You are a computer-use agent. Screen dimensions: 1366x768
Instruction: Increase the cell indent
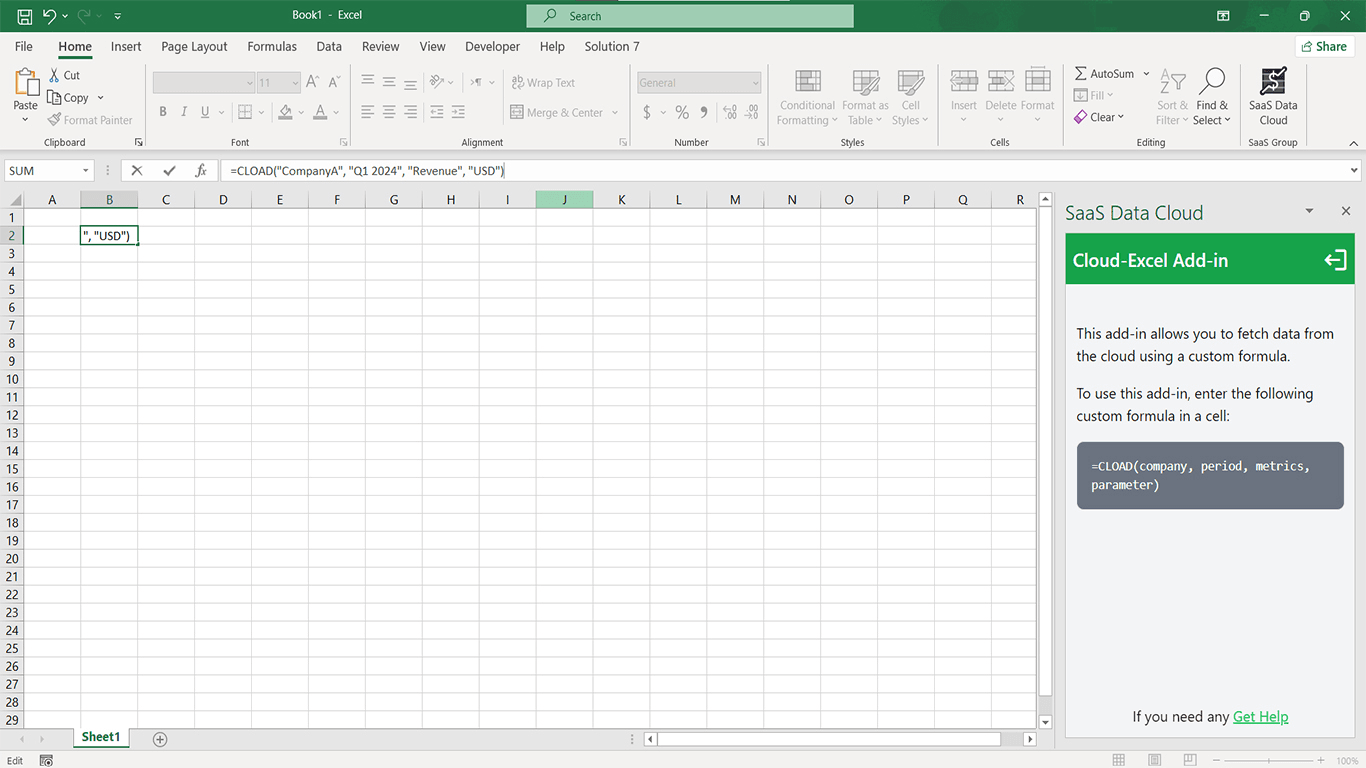(x=458, y=112)
